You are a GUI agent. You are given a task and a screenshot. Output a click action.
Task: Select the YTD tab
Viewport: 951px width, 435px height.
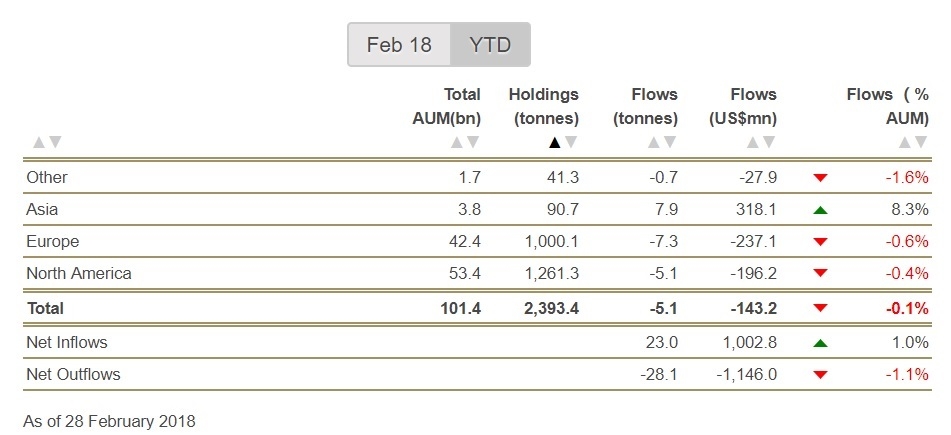point(490,45)
